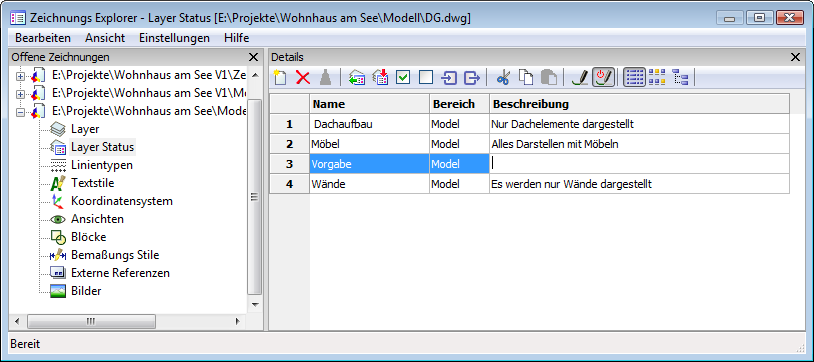The image size is (814, 362).
Task: Click the horizontal scrollbar thumb in drawings panel
Action: (x=91, y=321)
